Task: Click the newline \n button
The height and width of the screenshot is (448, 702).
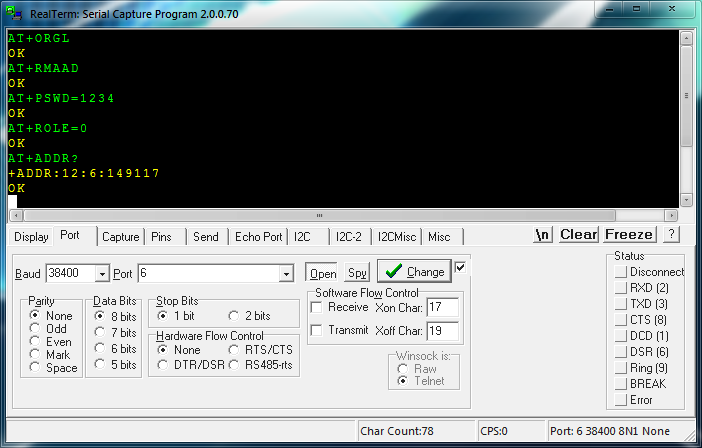Action: coord(543,234)
